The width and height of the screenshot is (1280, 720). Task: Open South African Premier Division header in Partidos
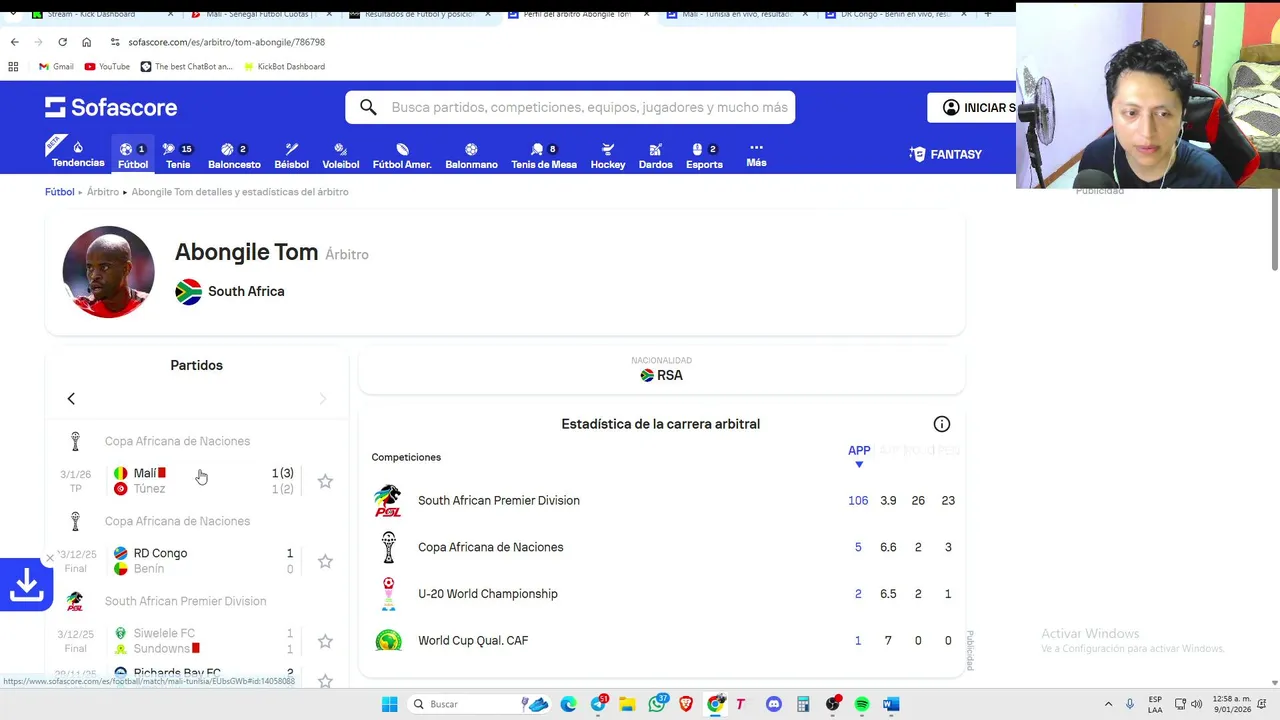point(185,601)
